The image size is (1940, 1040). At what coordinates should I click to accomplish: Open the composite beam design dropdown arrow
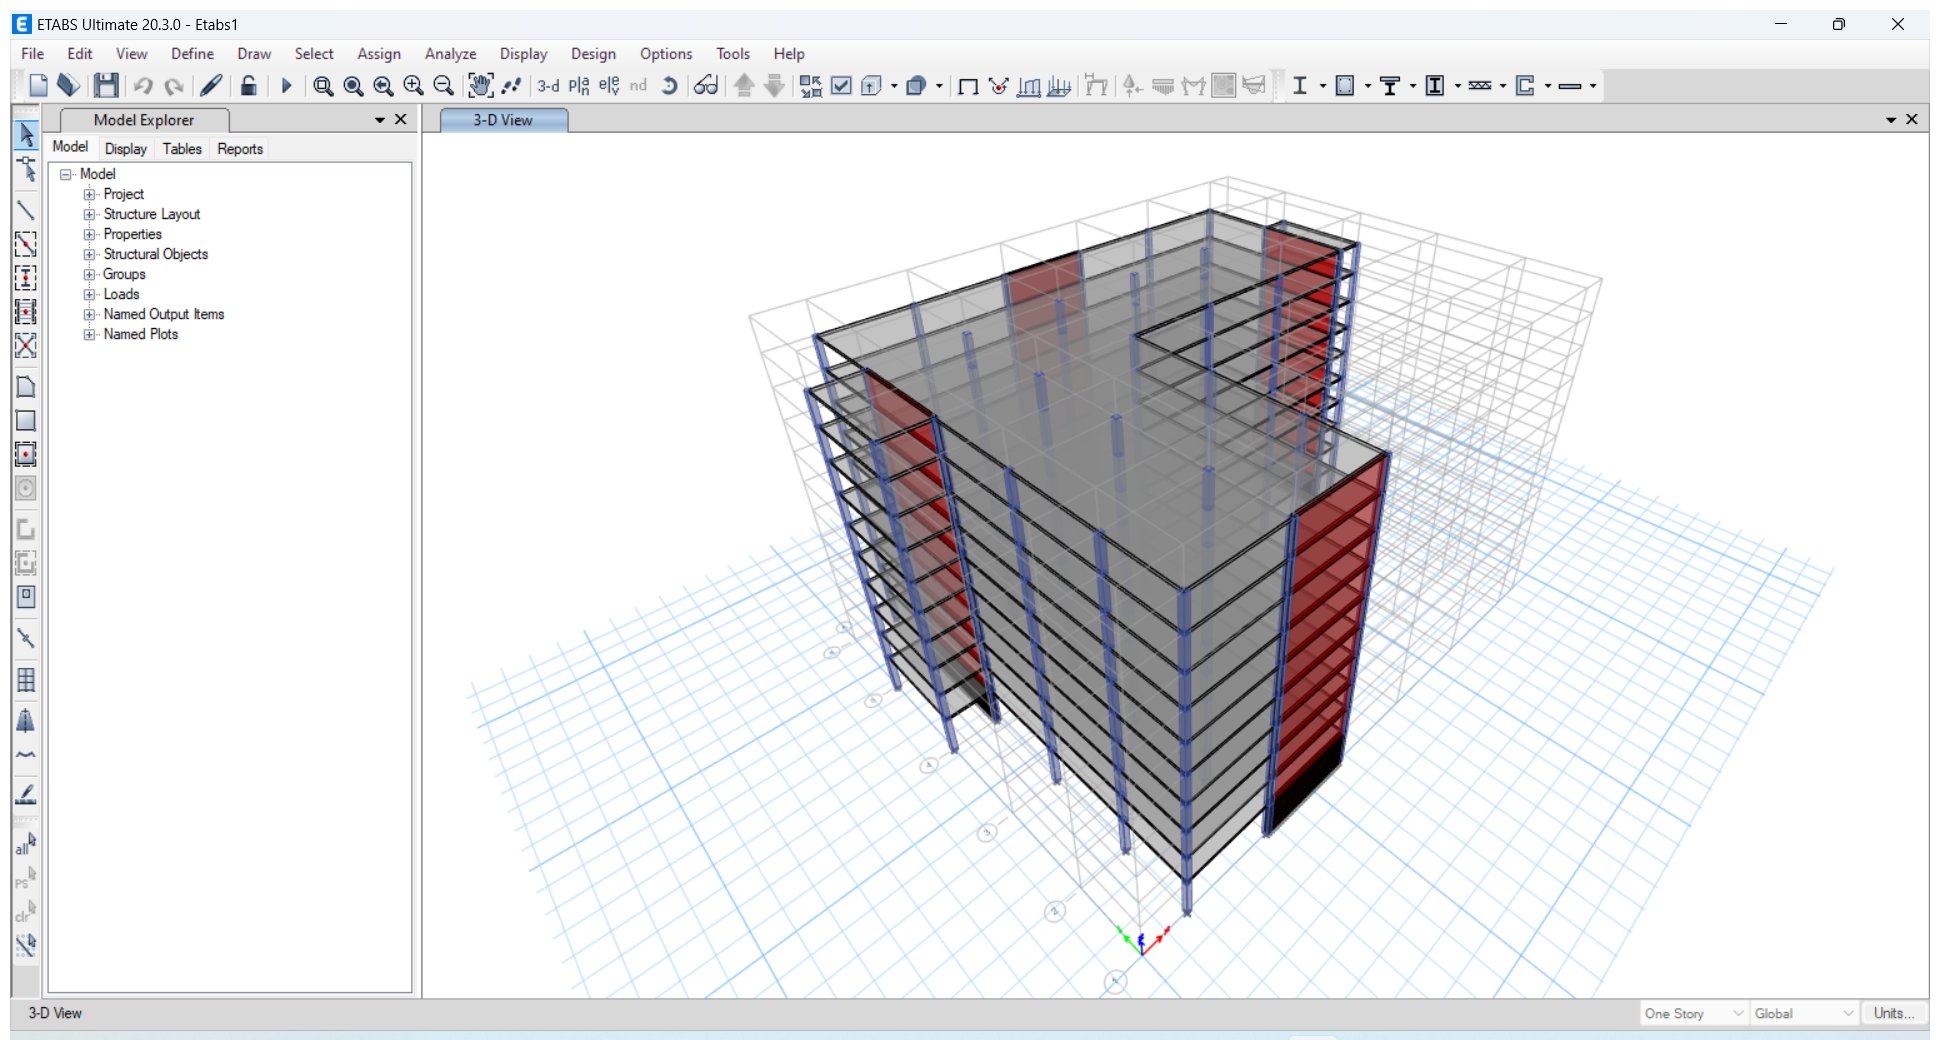[x=1413, y=86]
